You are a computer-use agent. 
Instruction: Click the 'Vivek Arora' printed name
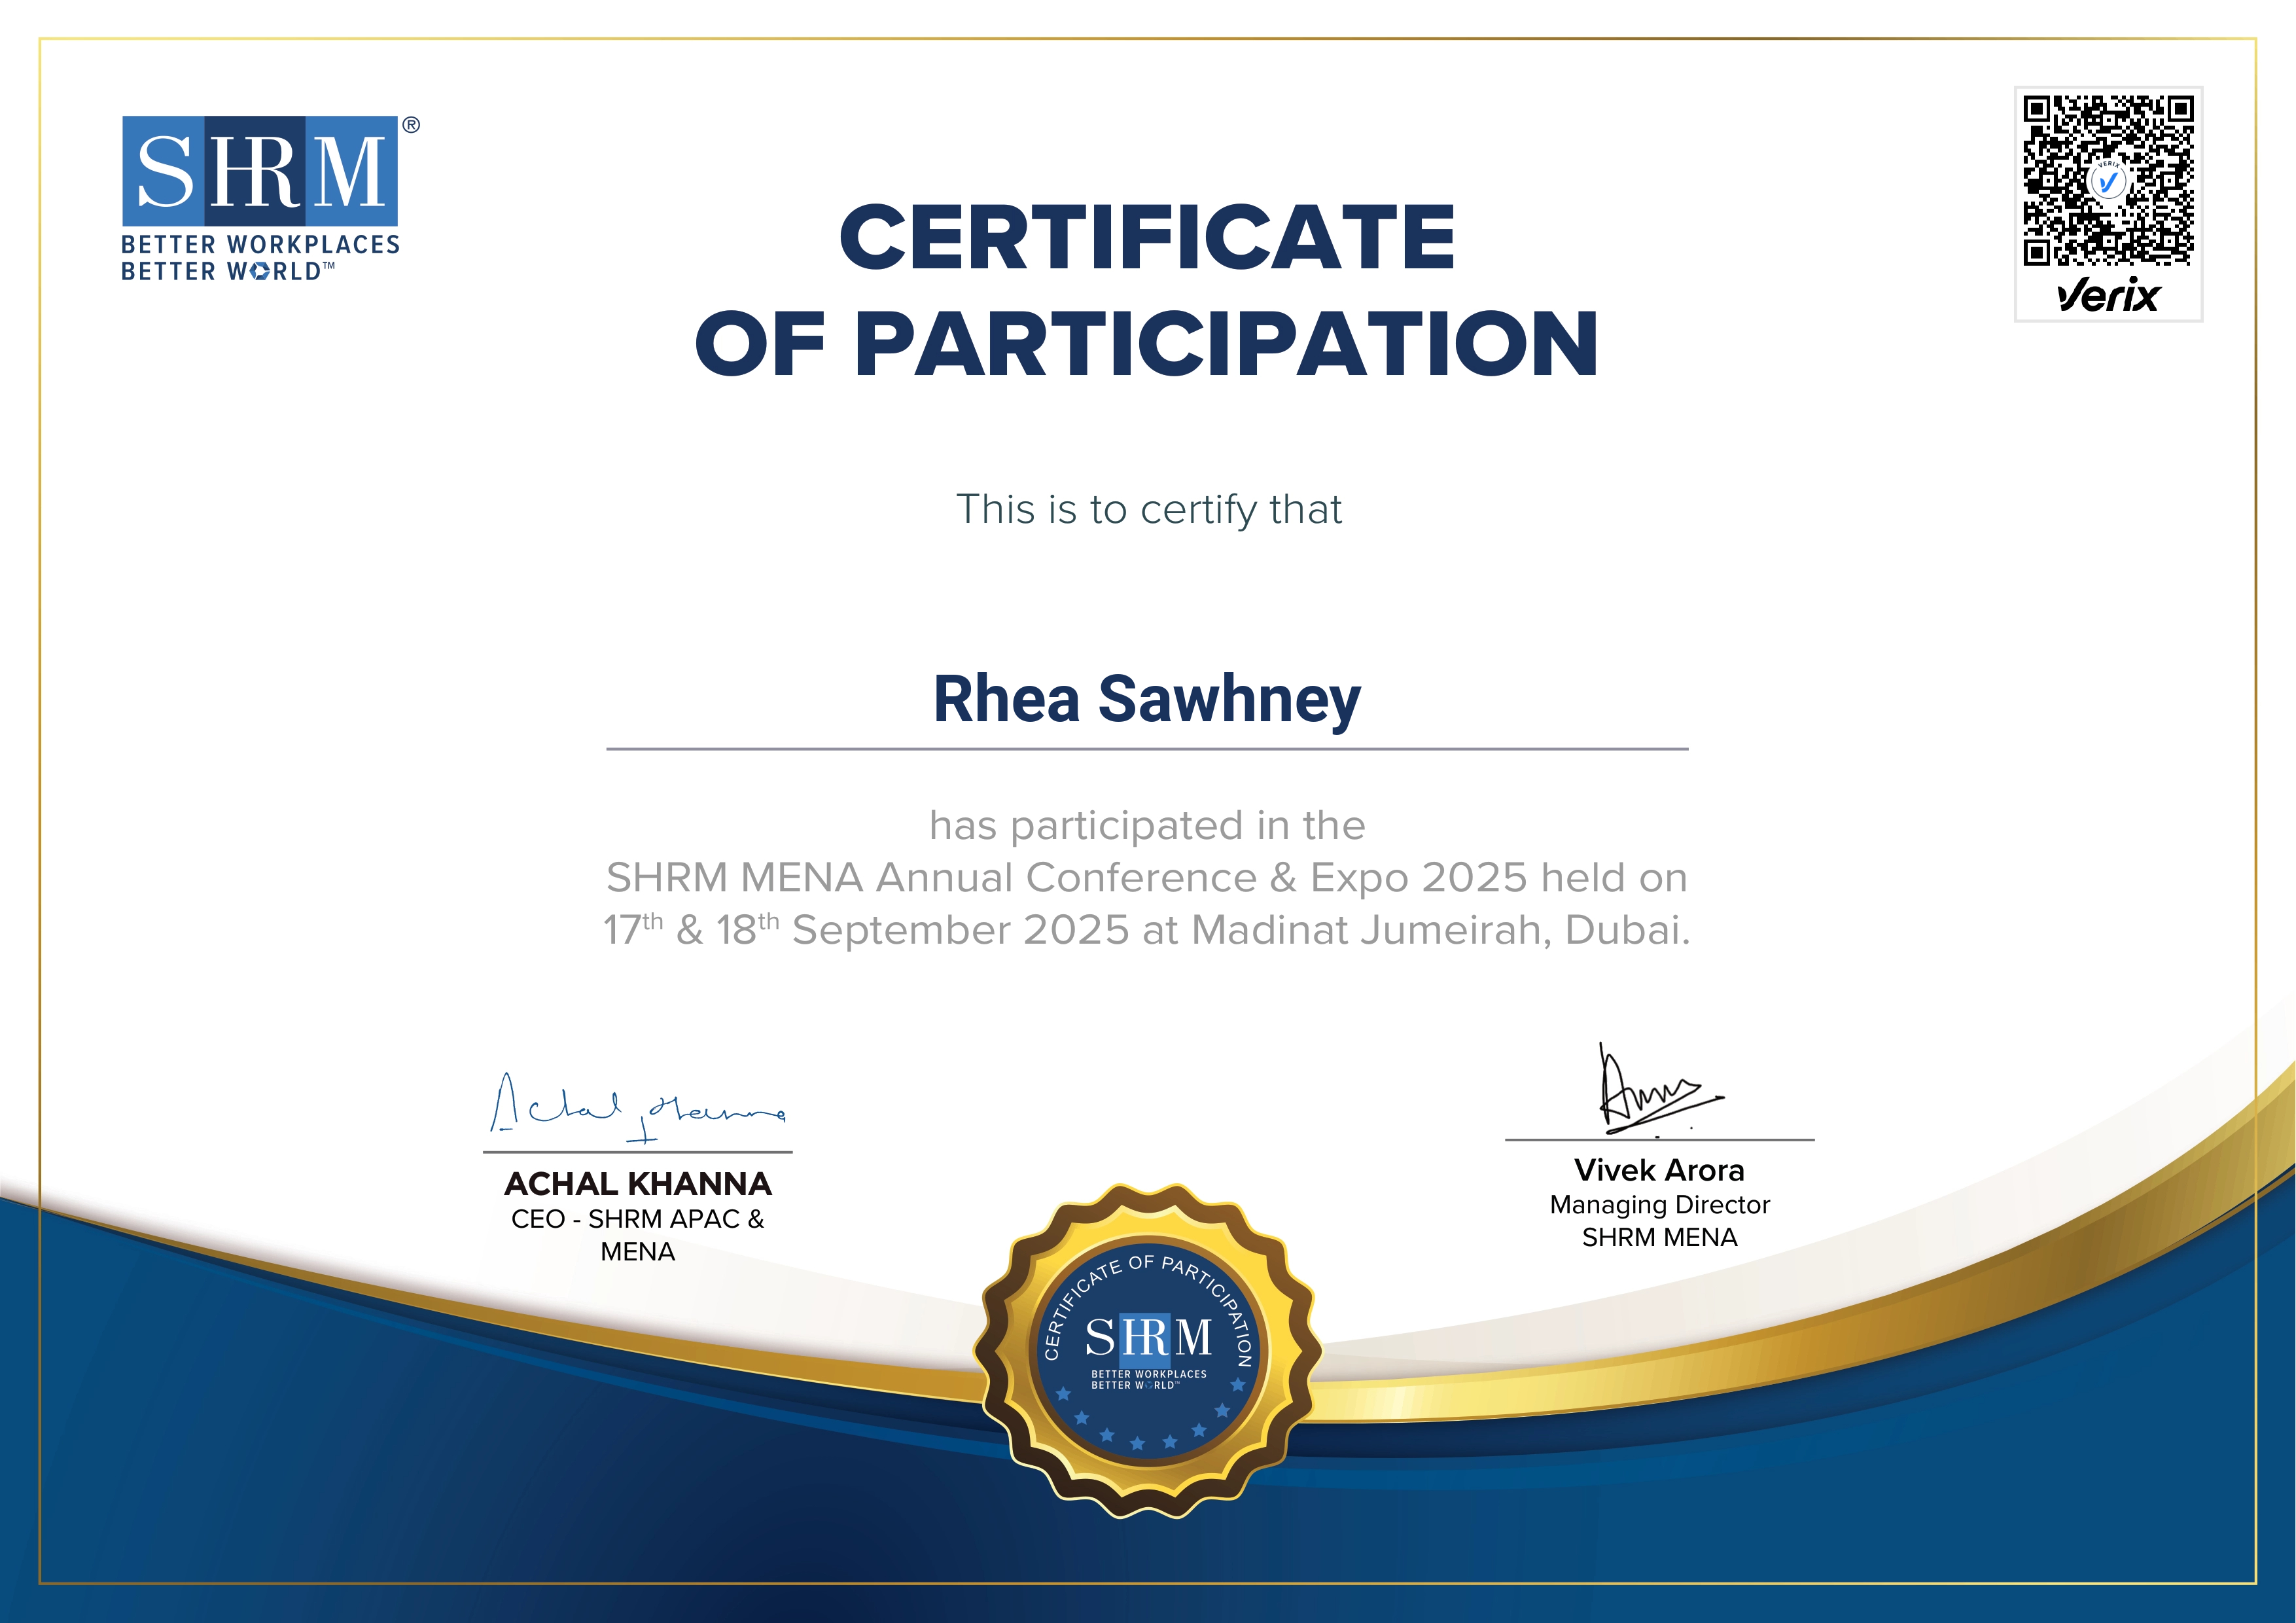pyautogui.click(x=1659, y=1170)
